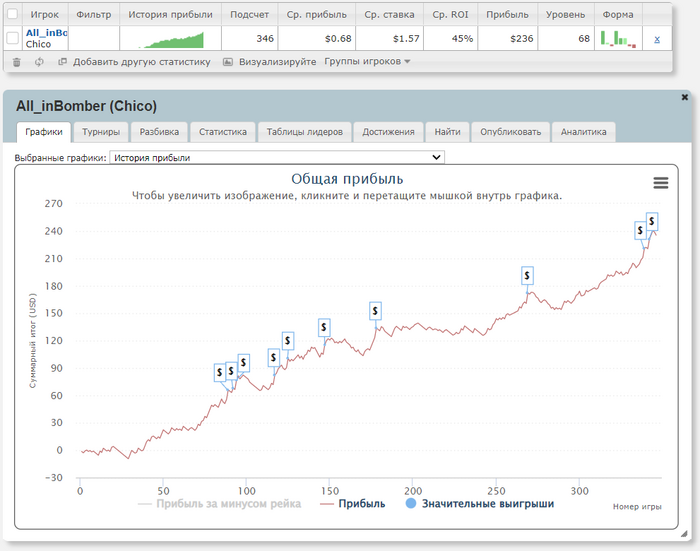Click the 68 level cell

(x=566, y=38)
